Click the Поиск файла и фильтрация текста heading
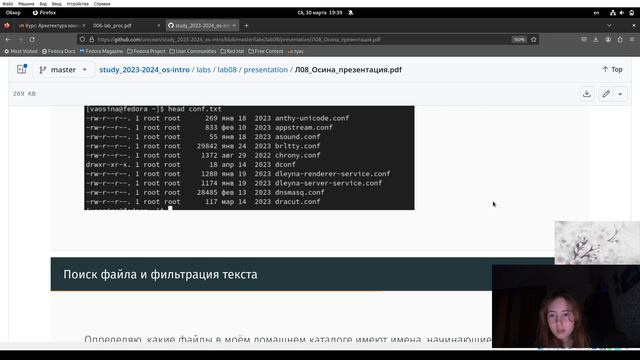Image resolution: width=640 pixels, height=360 pixels. pos(160,274)
